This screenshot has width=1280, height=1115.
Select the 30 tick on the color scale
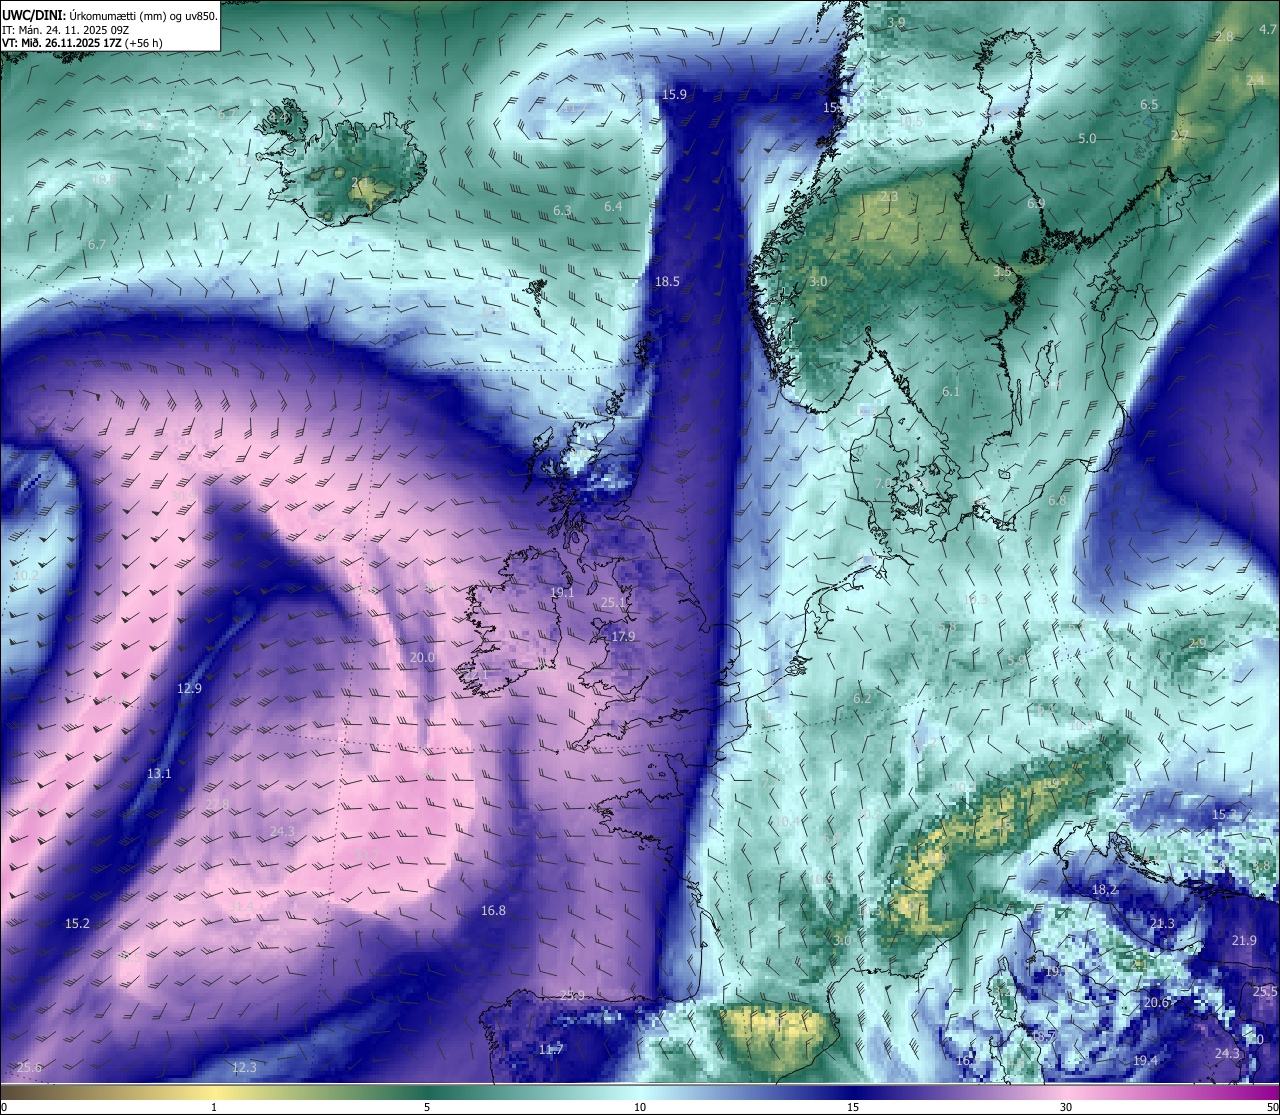click(1066, 1107)
